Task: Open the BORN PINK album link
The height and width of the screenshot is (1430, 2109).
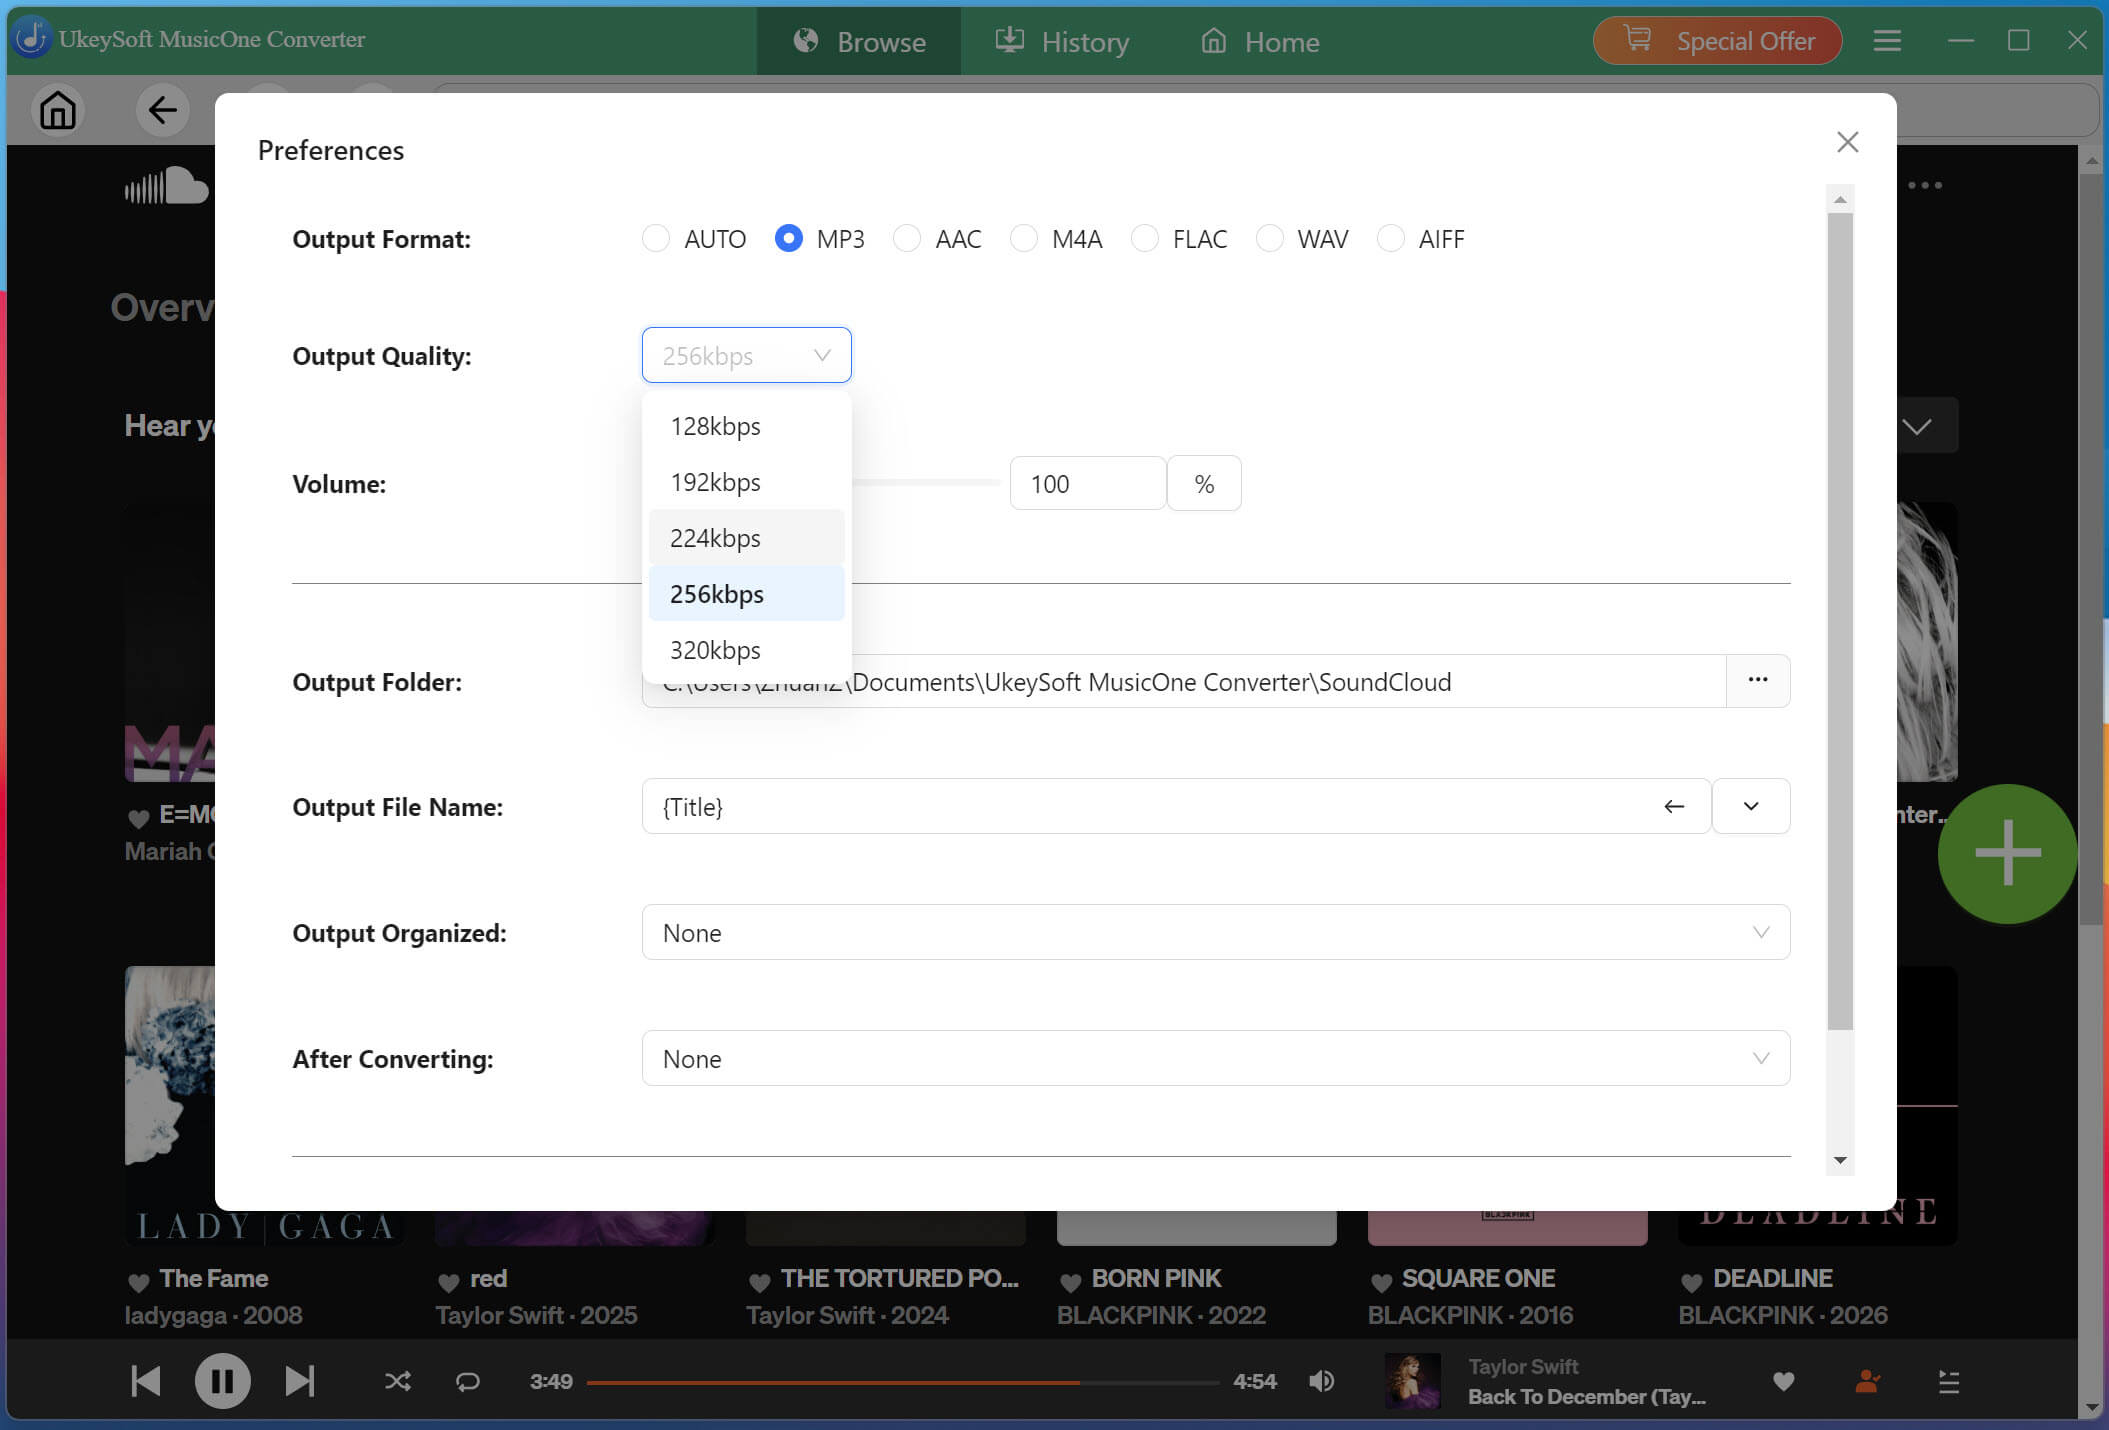Action: pyautogui.click(x=1156, y=1279)
